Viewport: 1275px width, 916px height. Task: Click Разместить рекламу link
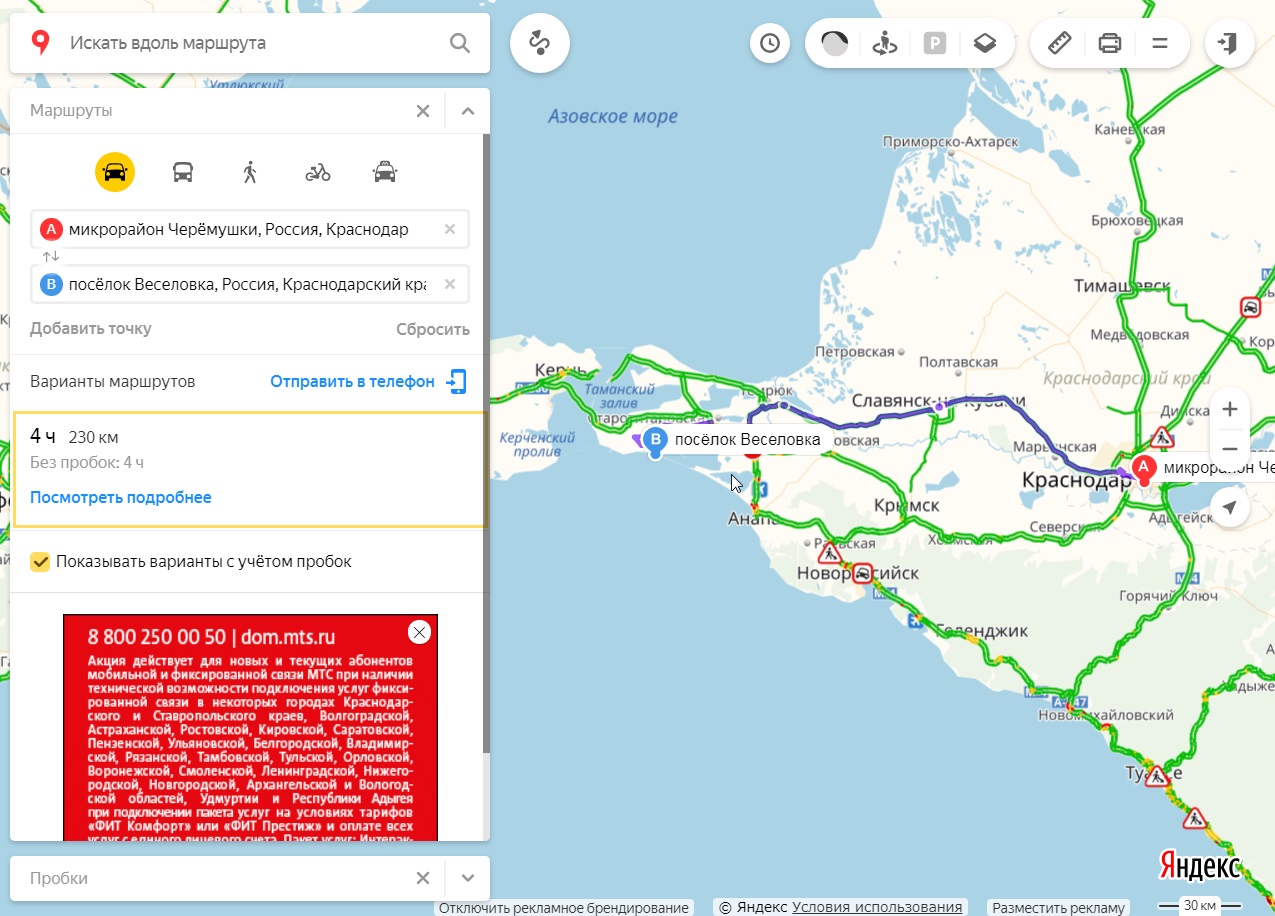[x=1059, y=908]
